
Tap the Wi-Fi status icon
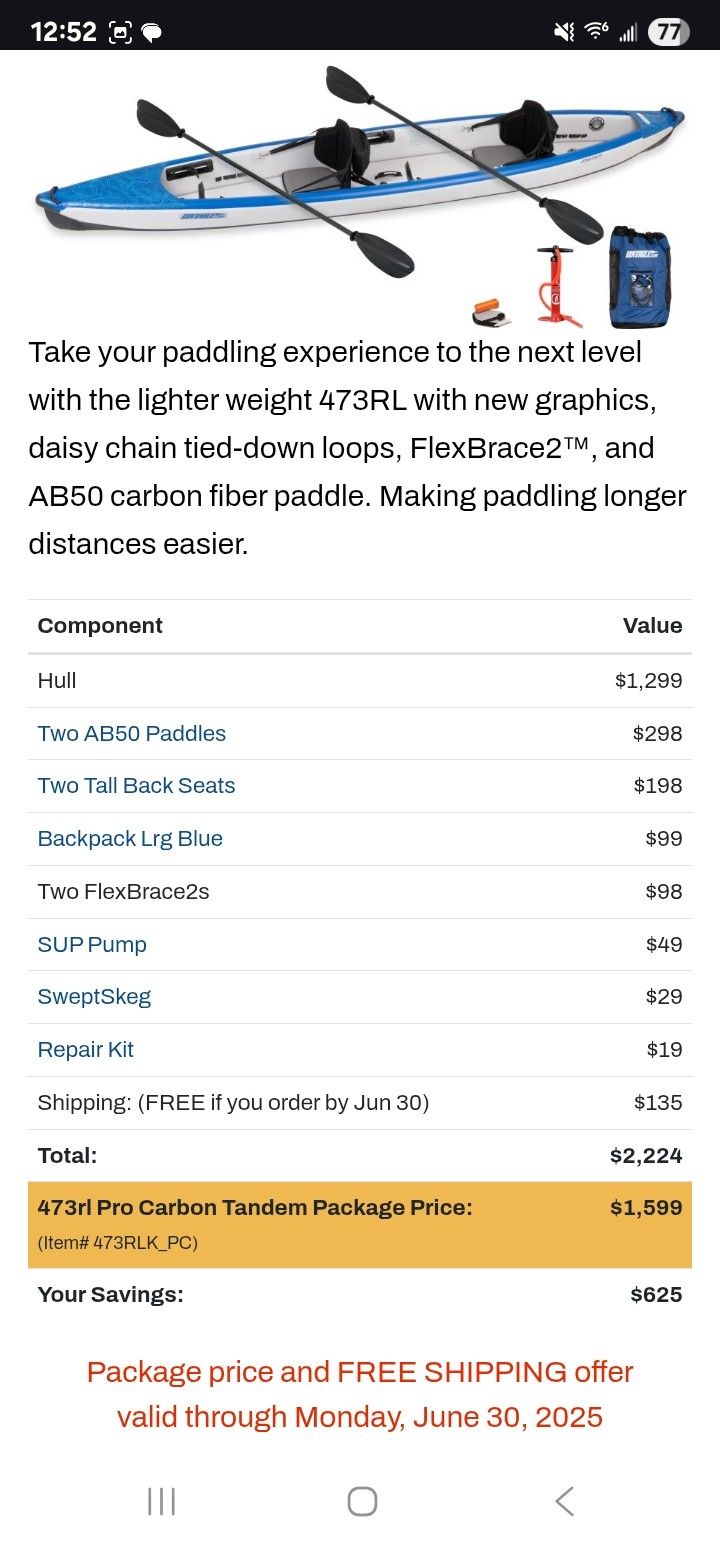point(597,32)
